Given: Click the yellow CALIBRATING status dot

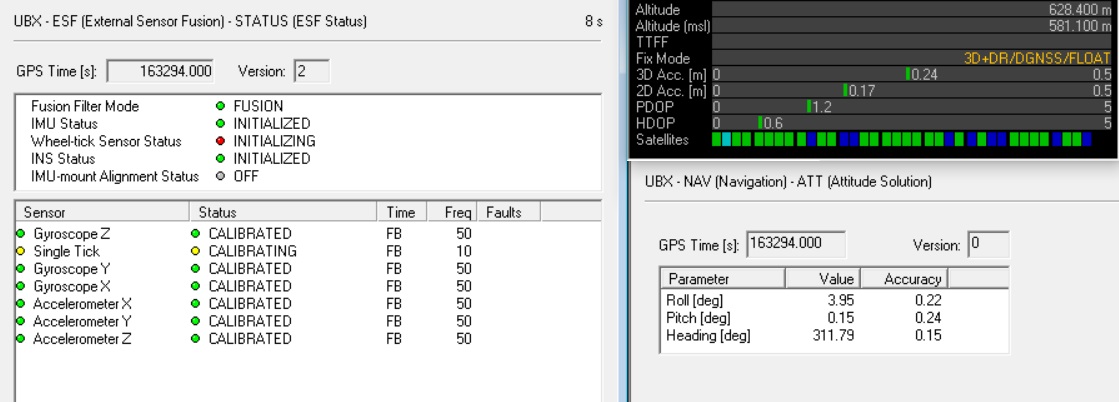Looking at the screenshot, I should pyautogui.click(x=194, y=251).
